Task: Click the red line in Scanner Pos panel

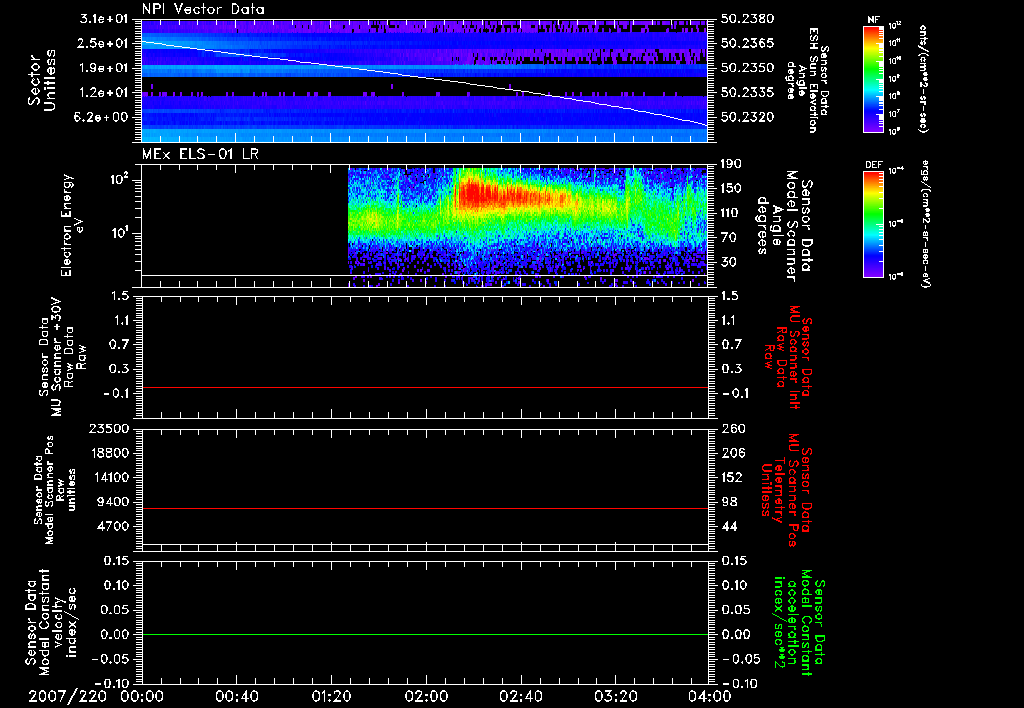Action: click(x=424, y=508)
